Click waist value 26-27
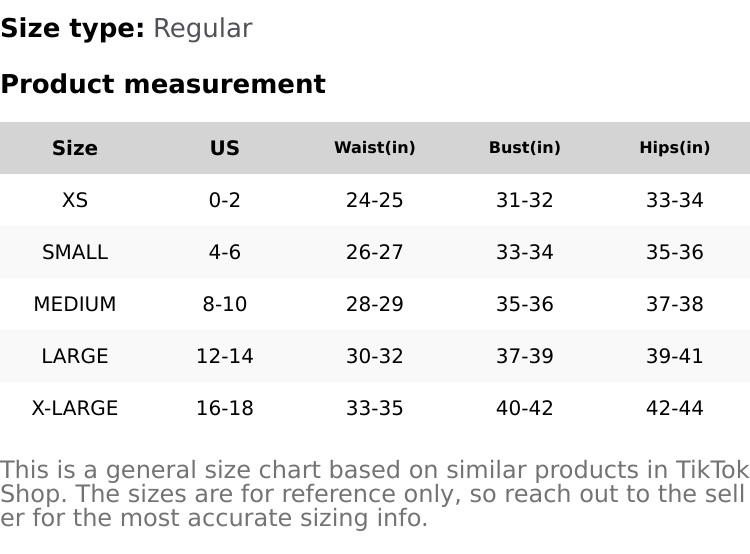 tap(375, 252)
